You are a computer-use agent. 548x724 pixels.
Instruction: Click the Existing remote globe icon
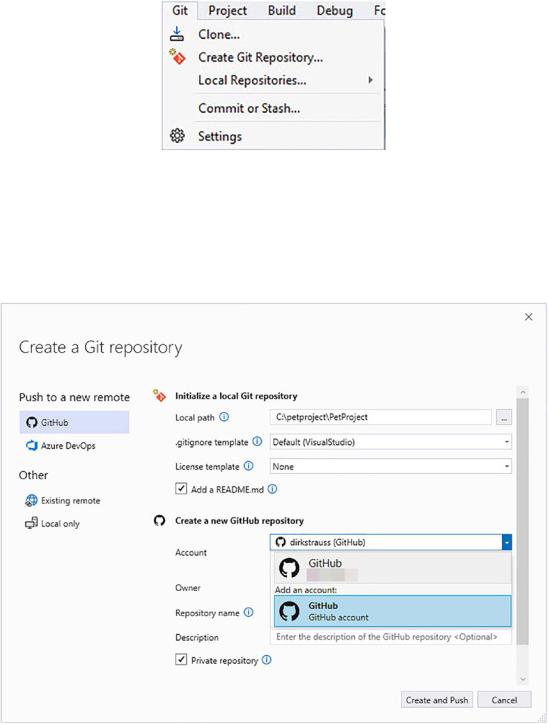(x=31, y=501)
